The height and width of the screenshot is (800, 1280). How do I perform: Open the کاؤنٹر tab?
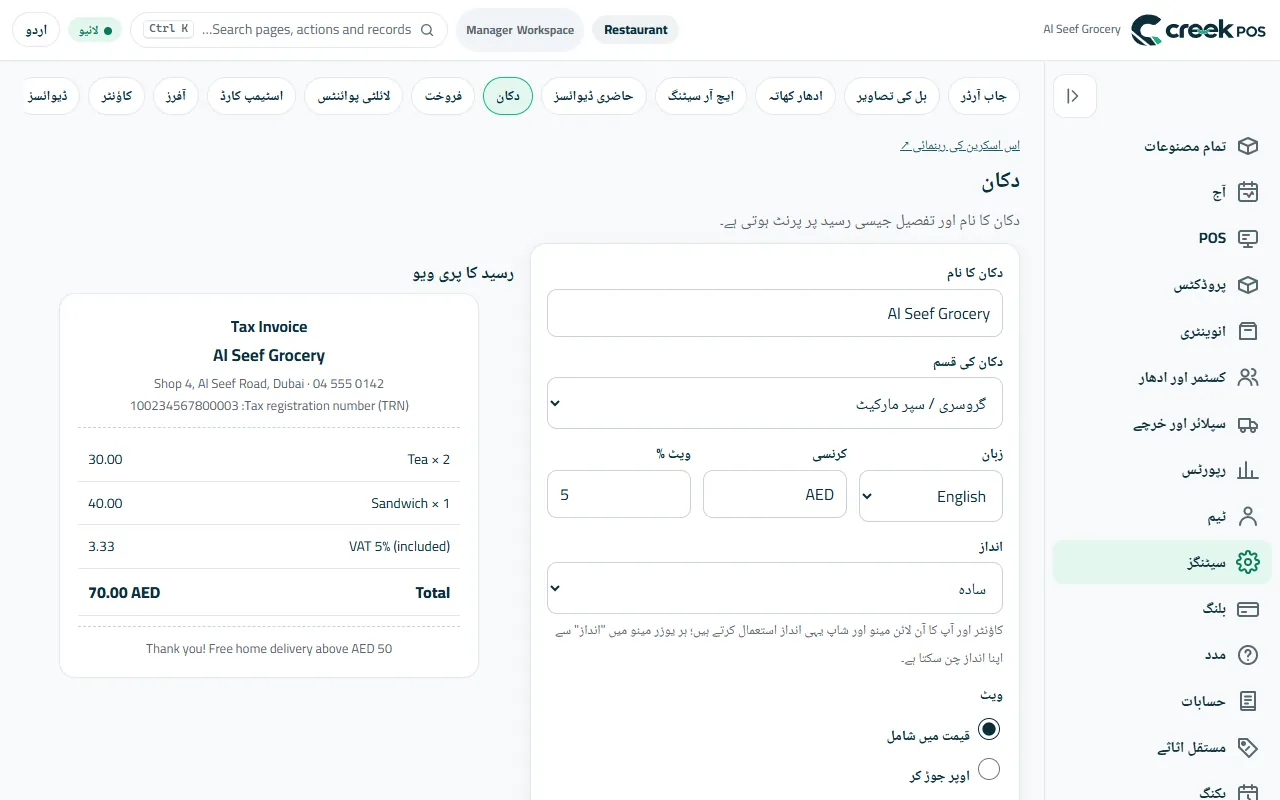(117, 96)
